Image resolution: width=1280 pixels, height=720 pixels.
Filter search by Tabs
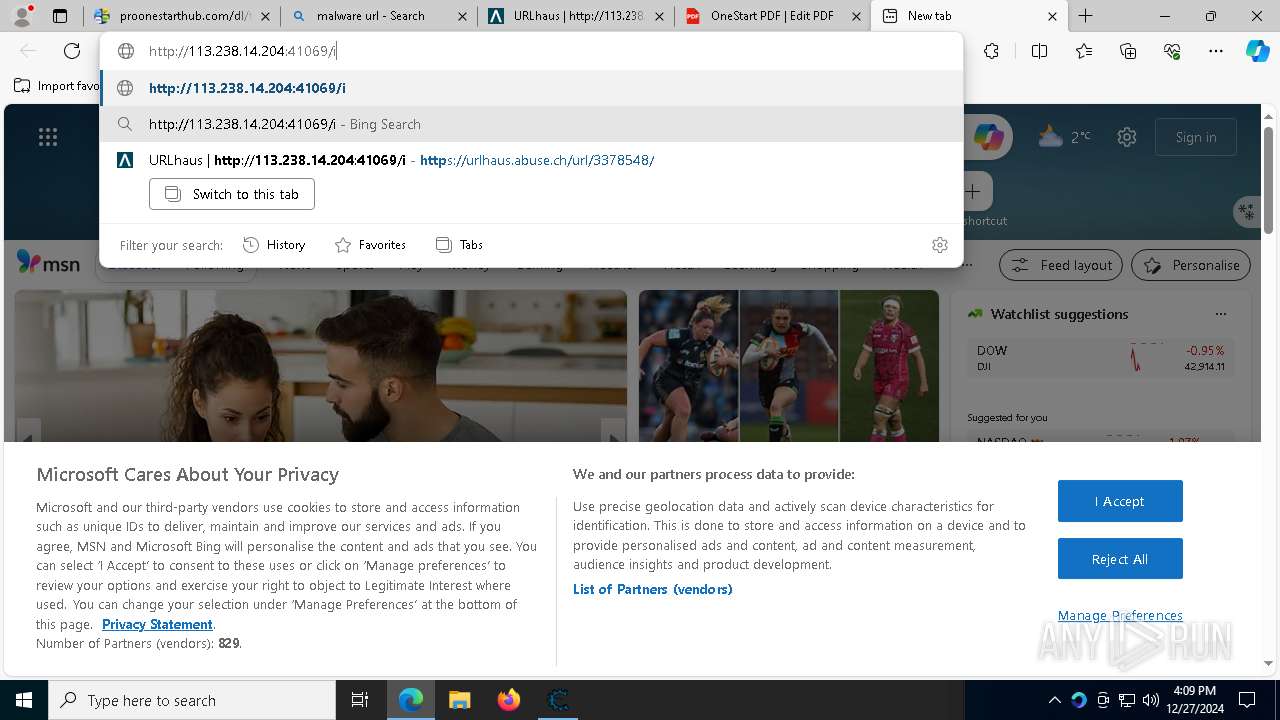(x=459, y=245)
